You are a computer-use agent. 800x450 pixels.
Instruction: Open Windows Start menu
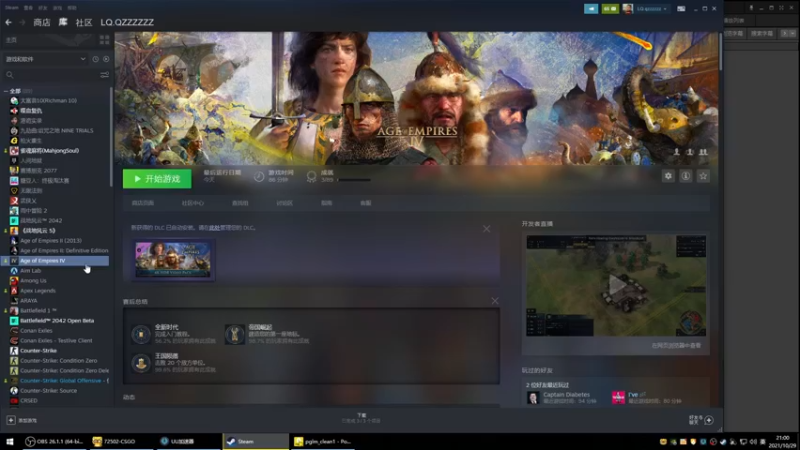pyautogui.click(x=9, y=441)
